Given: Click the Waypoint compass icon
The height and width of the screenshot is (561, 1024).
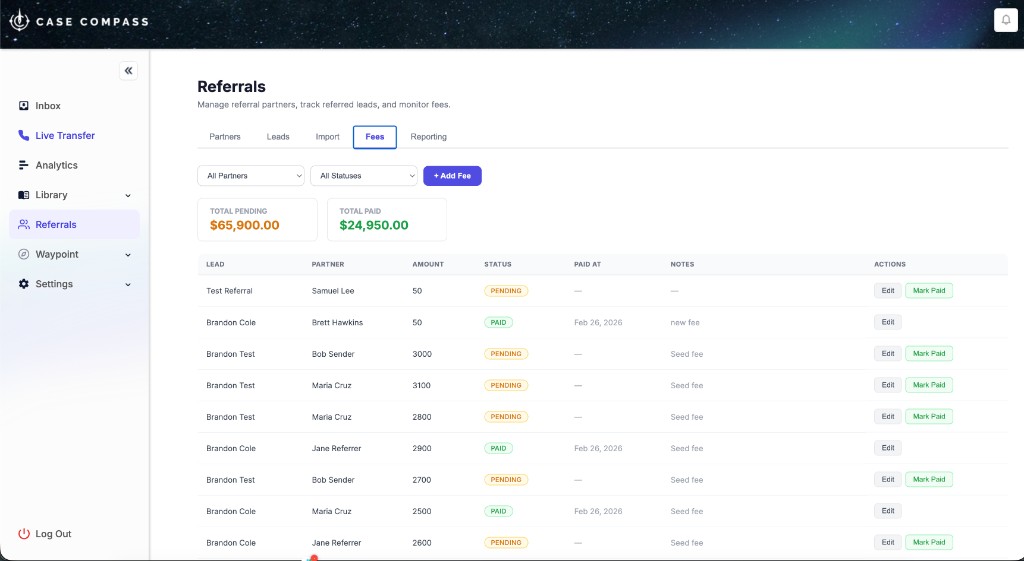Looking at the screenshot, I should [24, 254].
